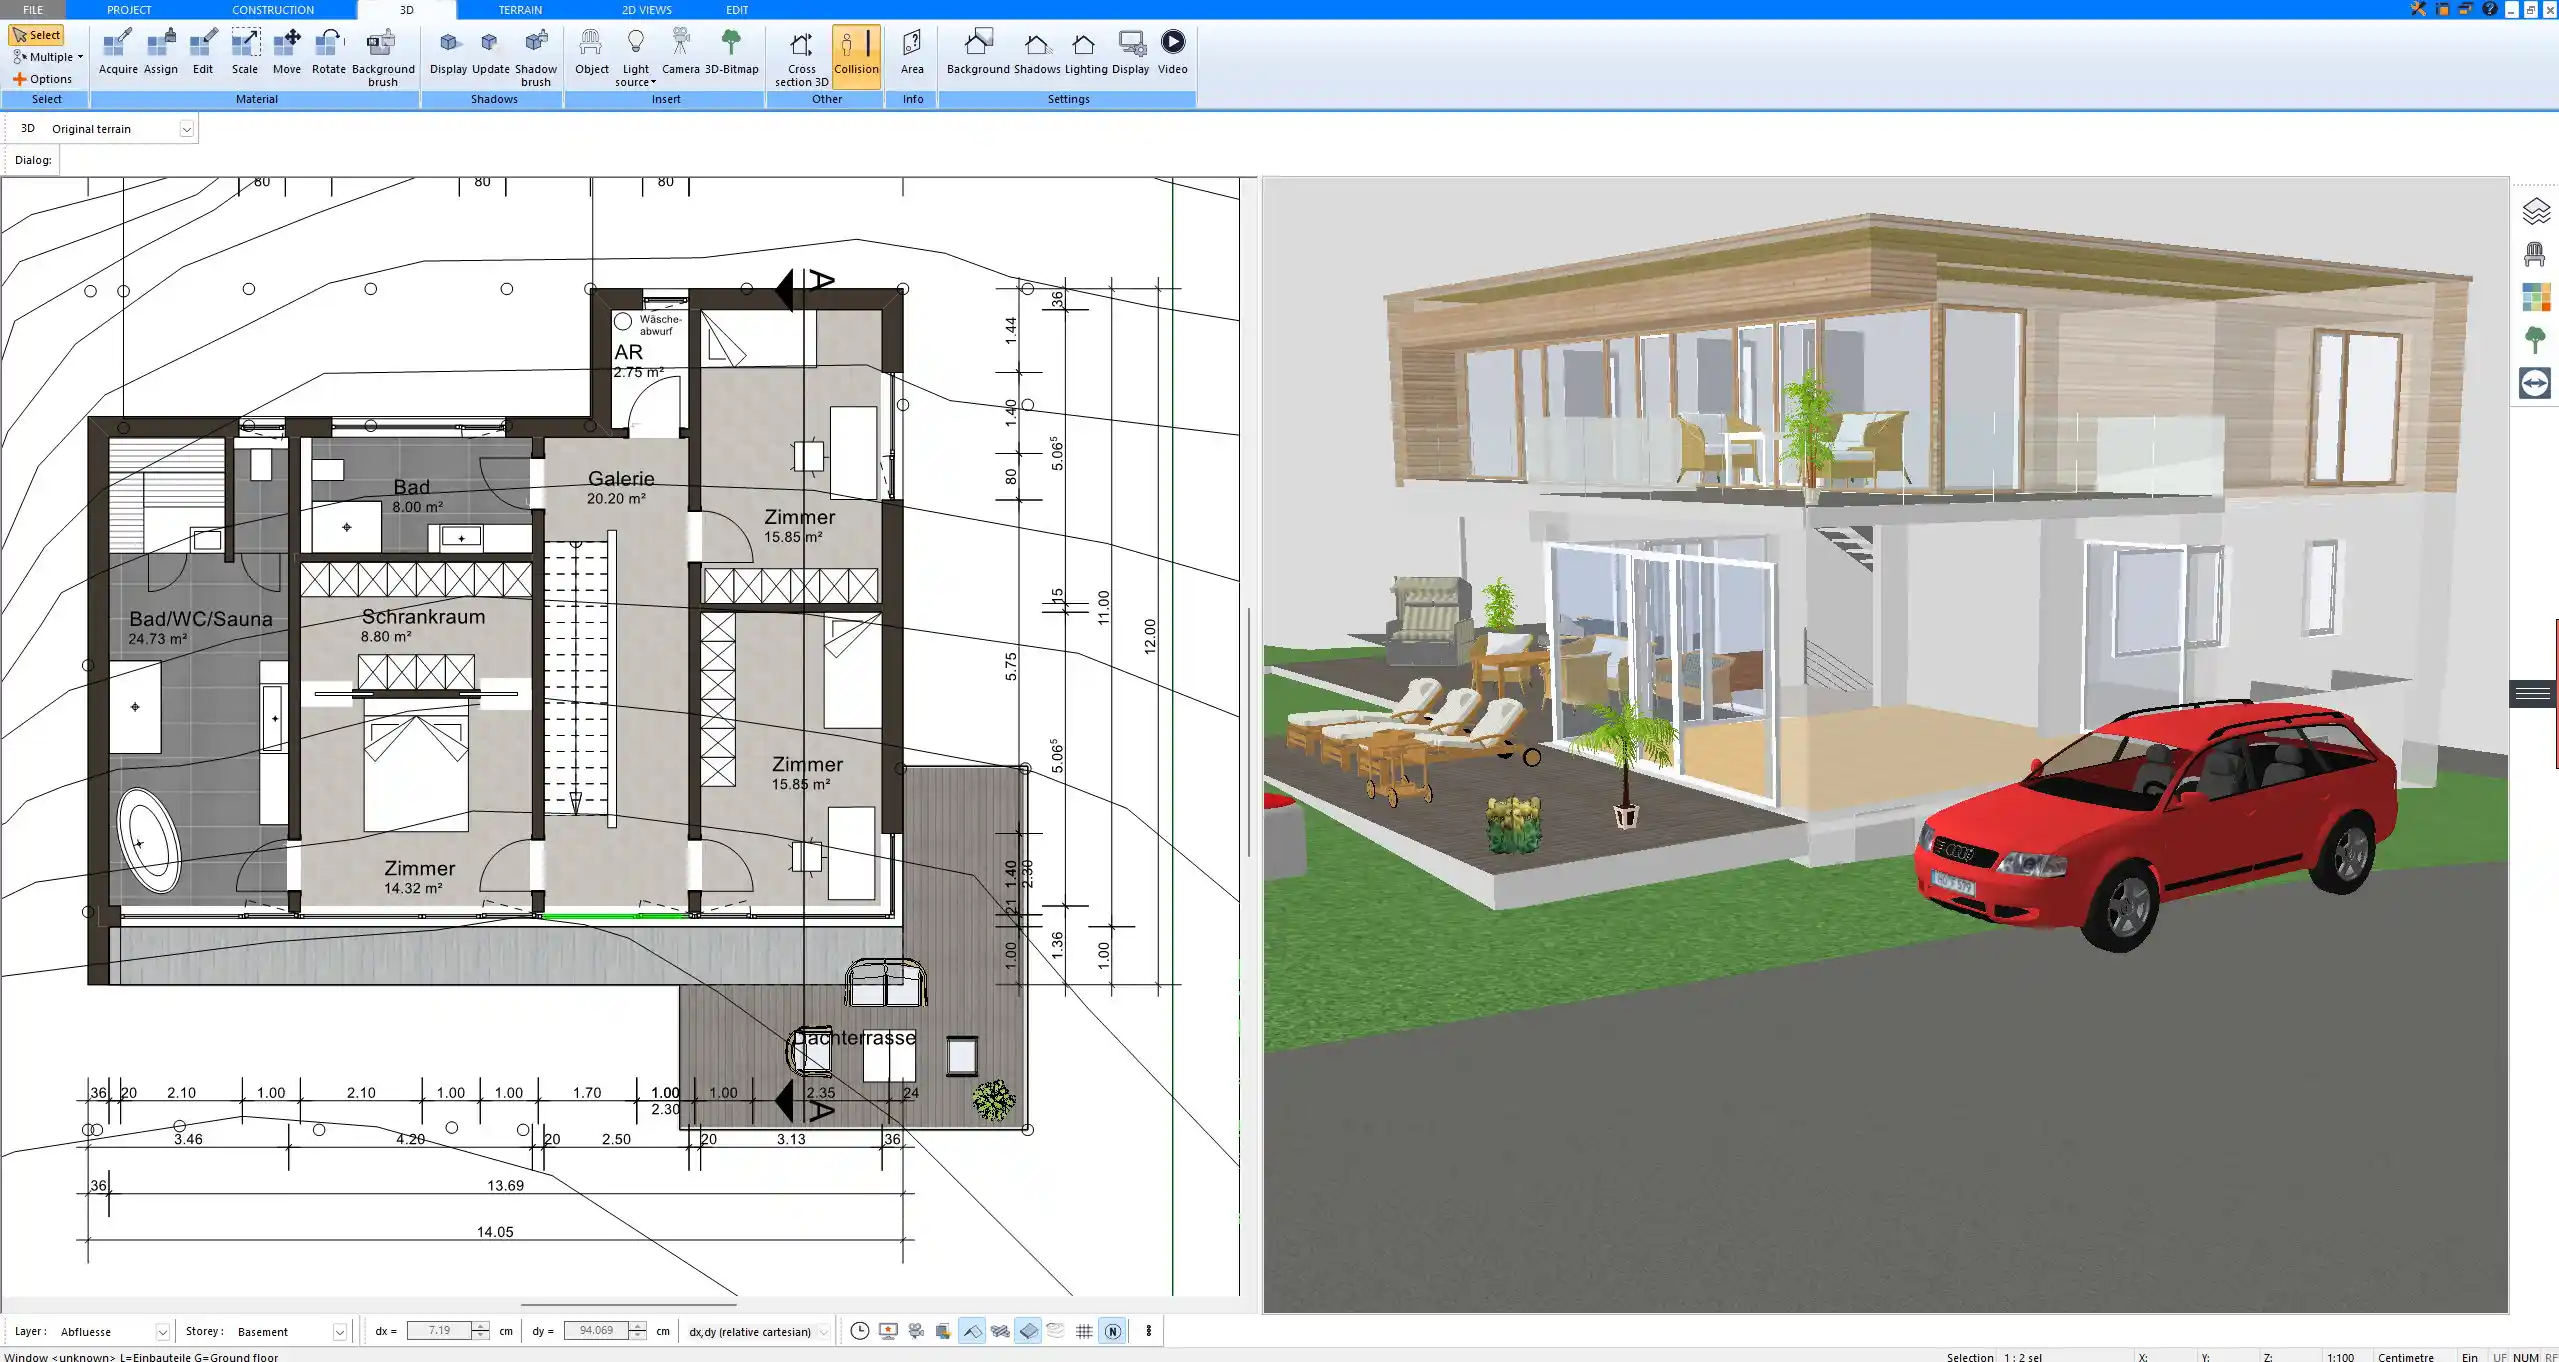Insert a Camera from the ribbon
The height and width of the screenshot is (1362, 2559).
680,52
